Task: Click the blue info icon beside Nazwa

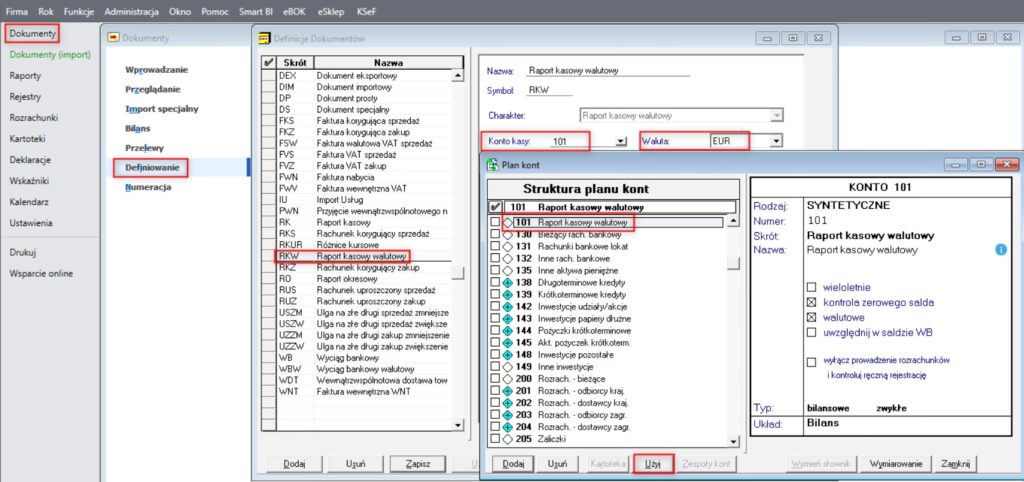Action: point(1001,249)
